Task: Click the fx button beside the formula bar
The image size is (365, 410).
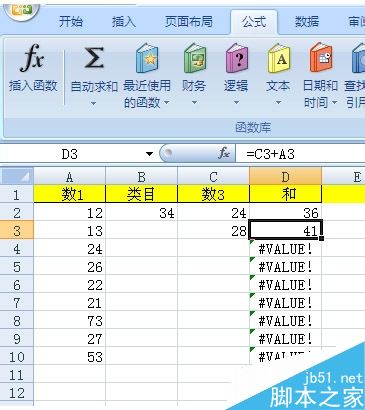Action: (224, 153)
